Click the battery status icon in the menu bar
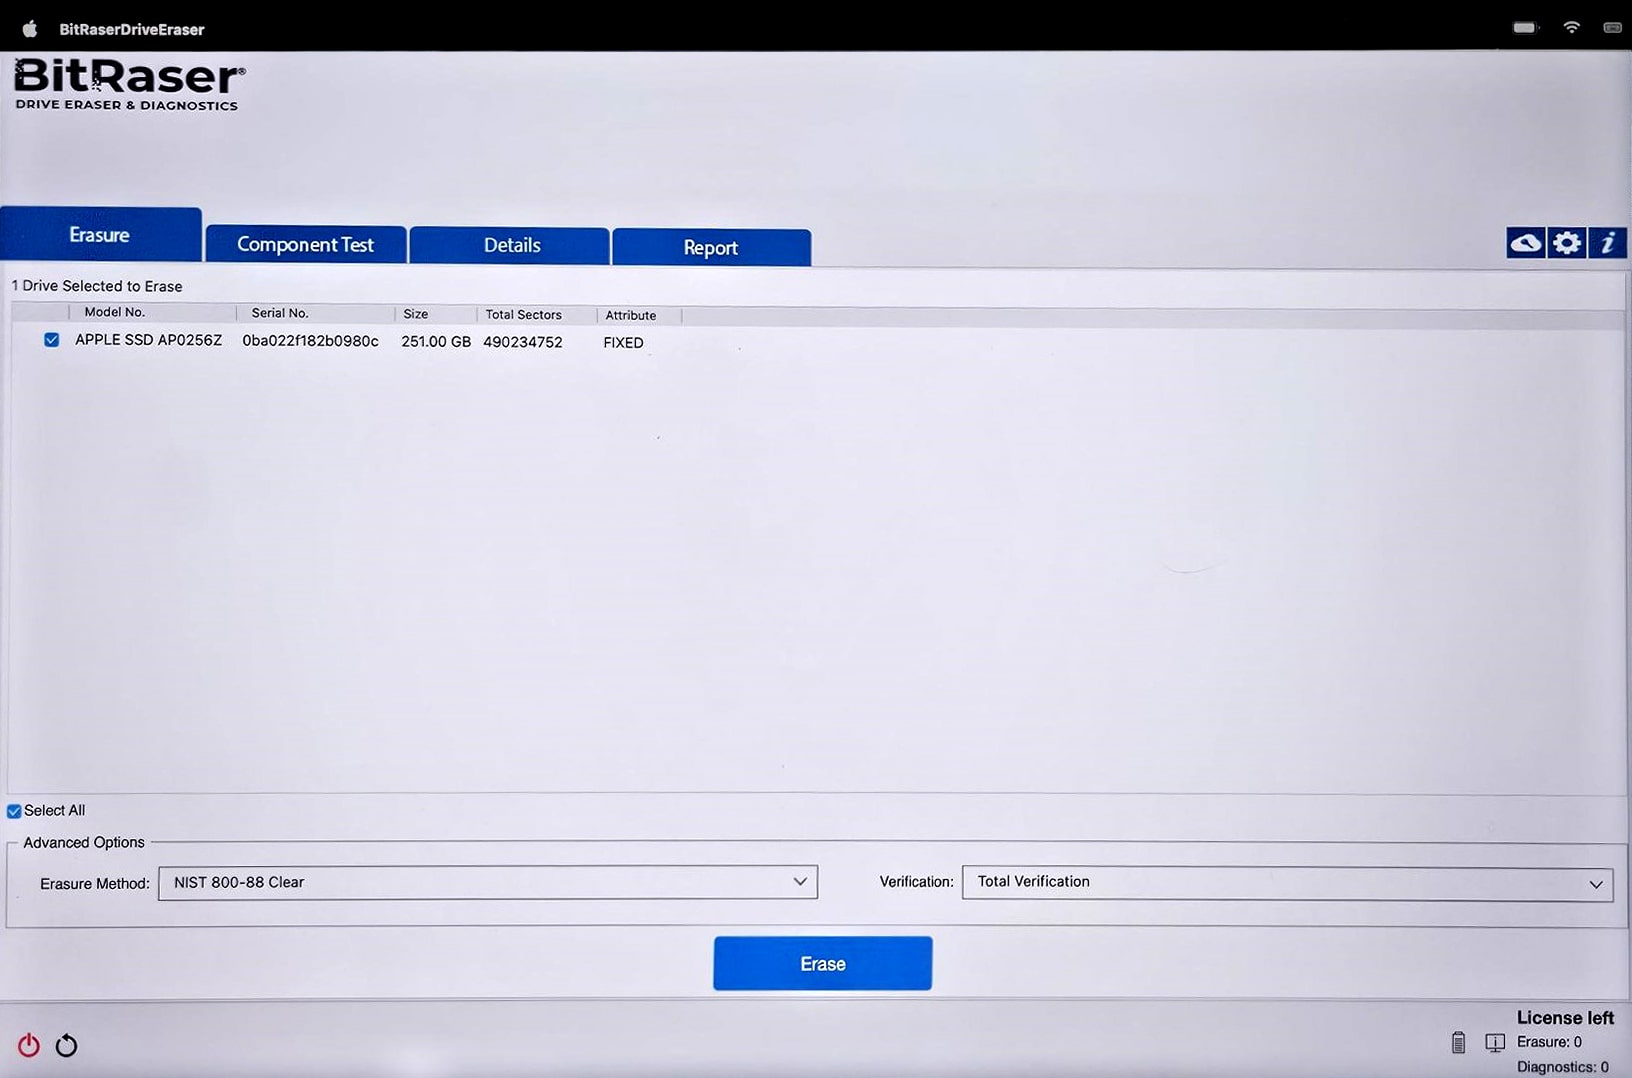The image size is (1632, 1078). (1525, 27)
